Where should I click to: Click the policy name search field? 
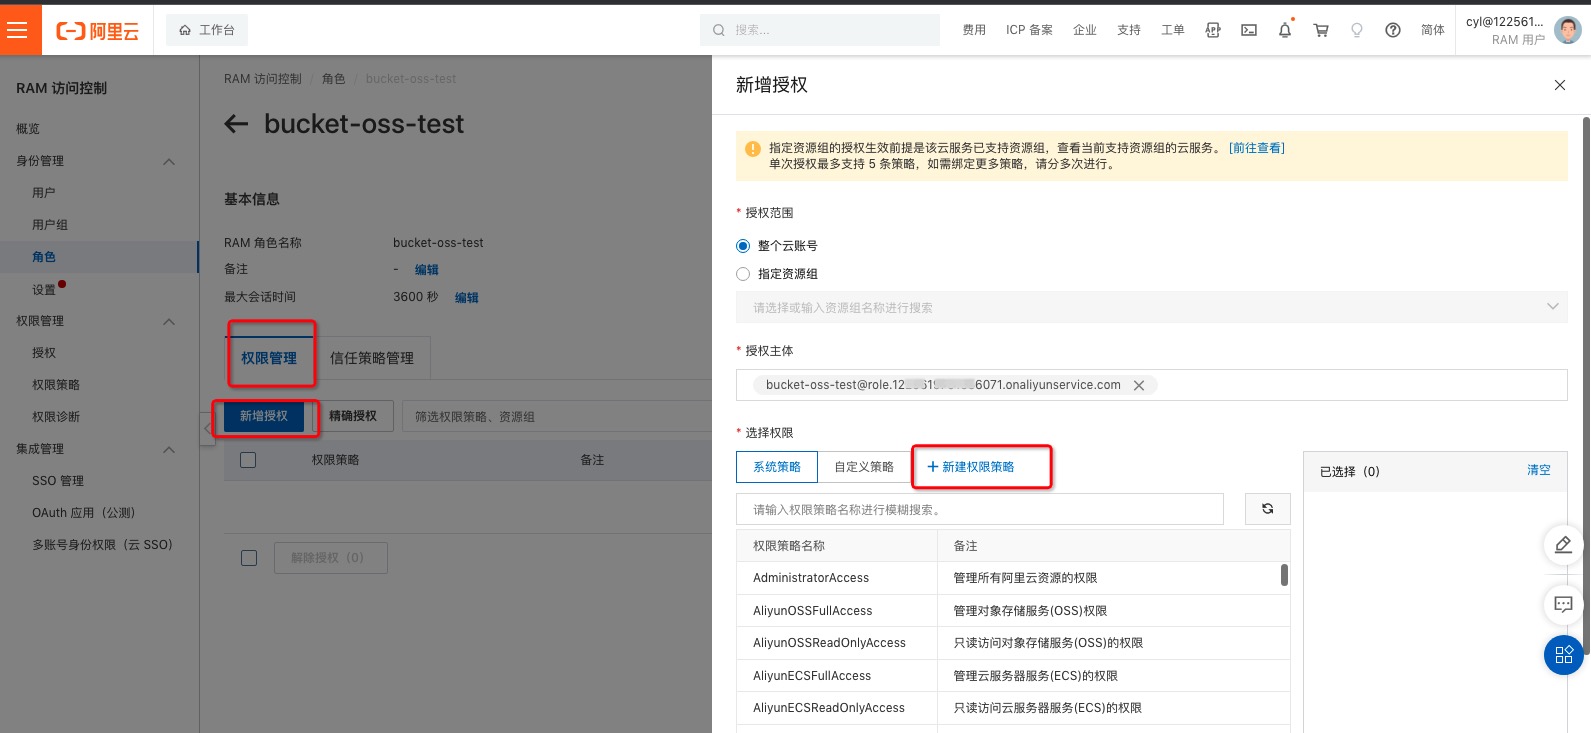tap(980, 509)
